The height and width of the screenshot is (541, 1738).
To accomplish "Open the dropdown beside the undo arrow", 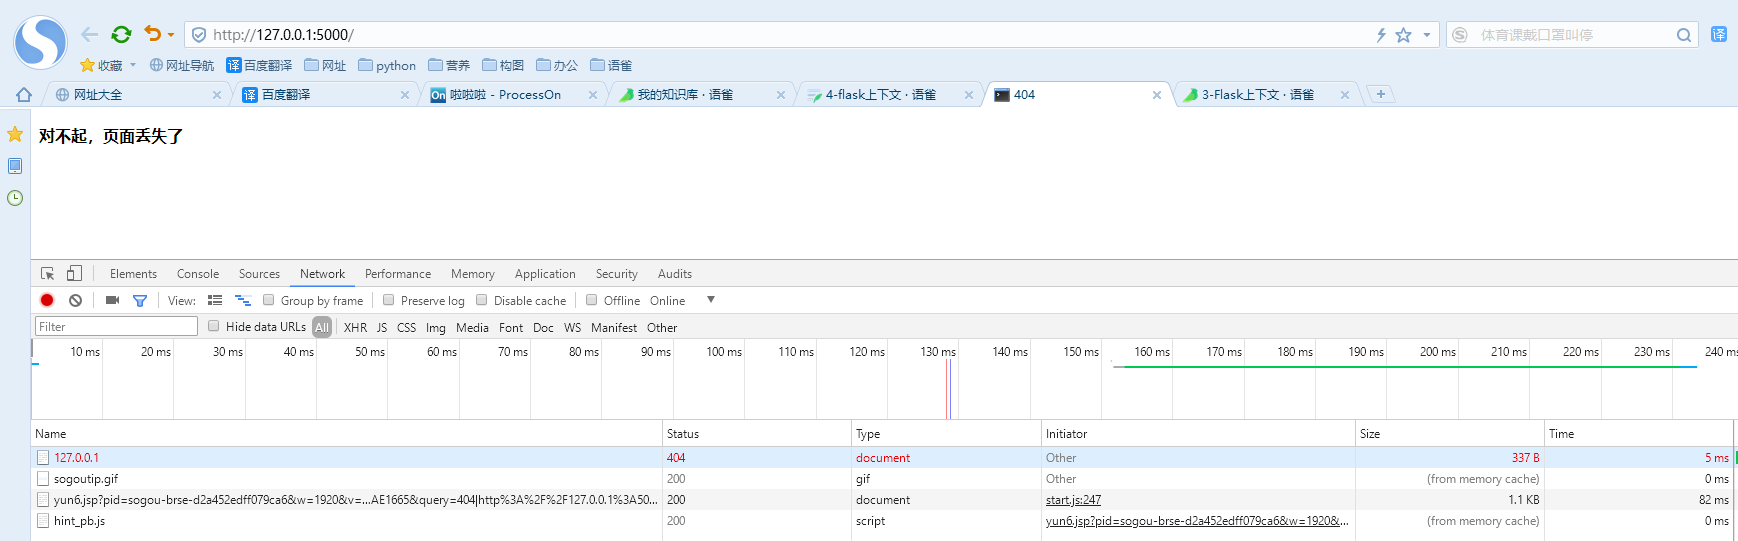I will [171, 35].
